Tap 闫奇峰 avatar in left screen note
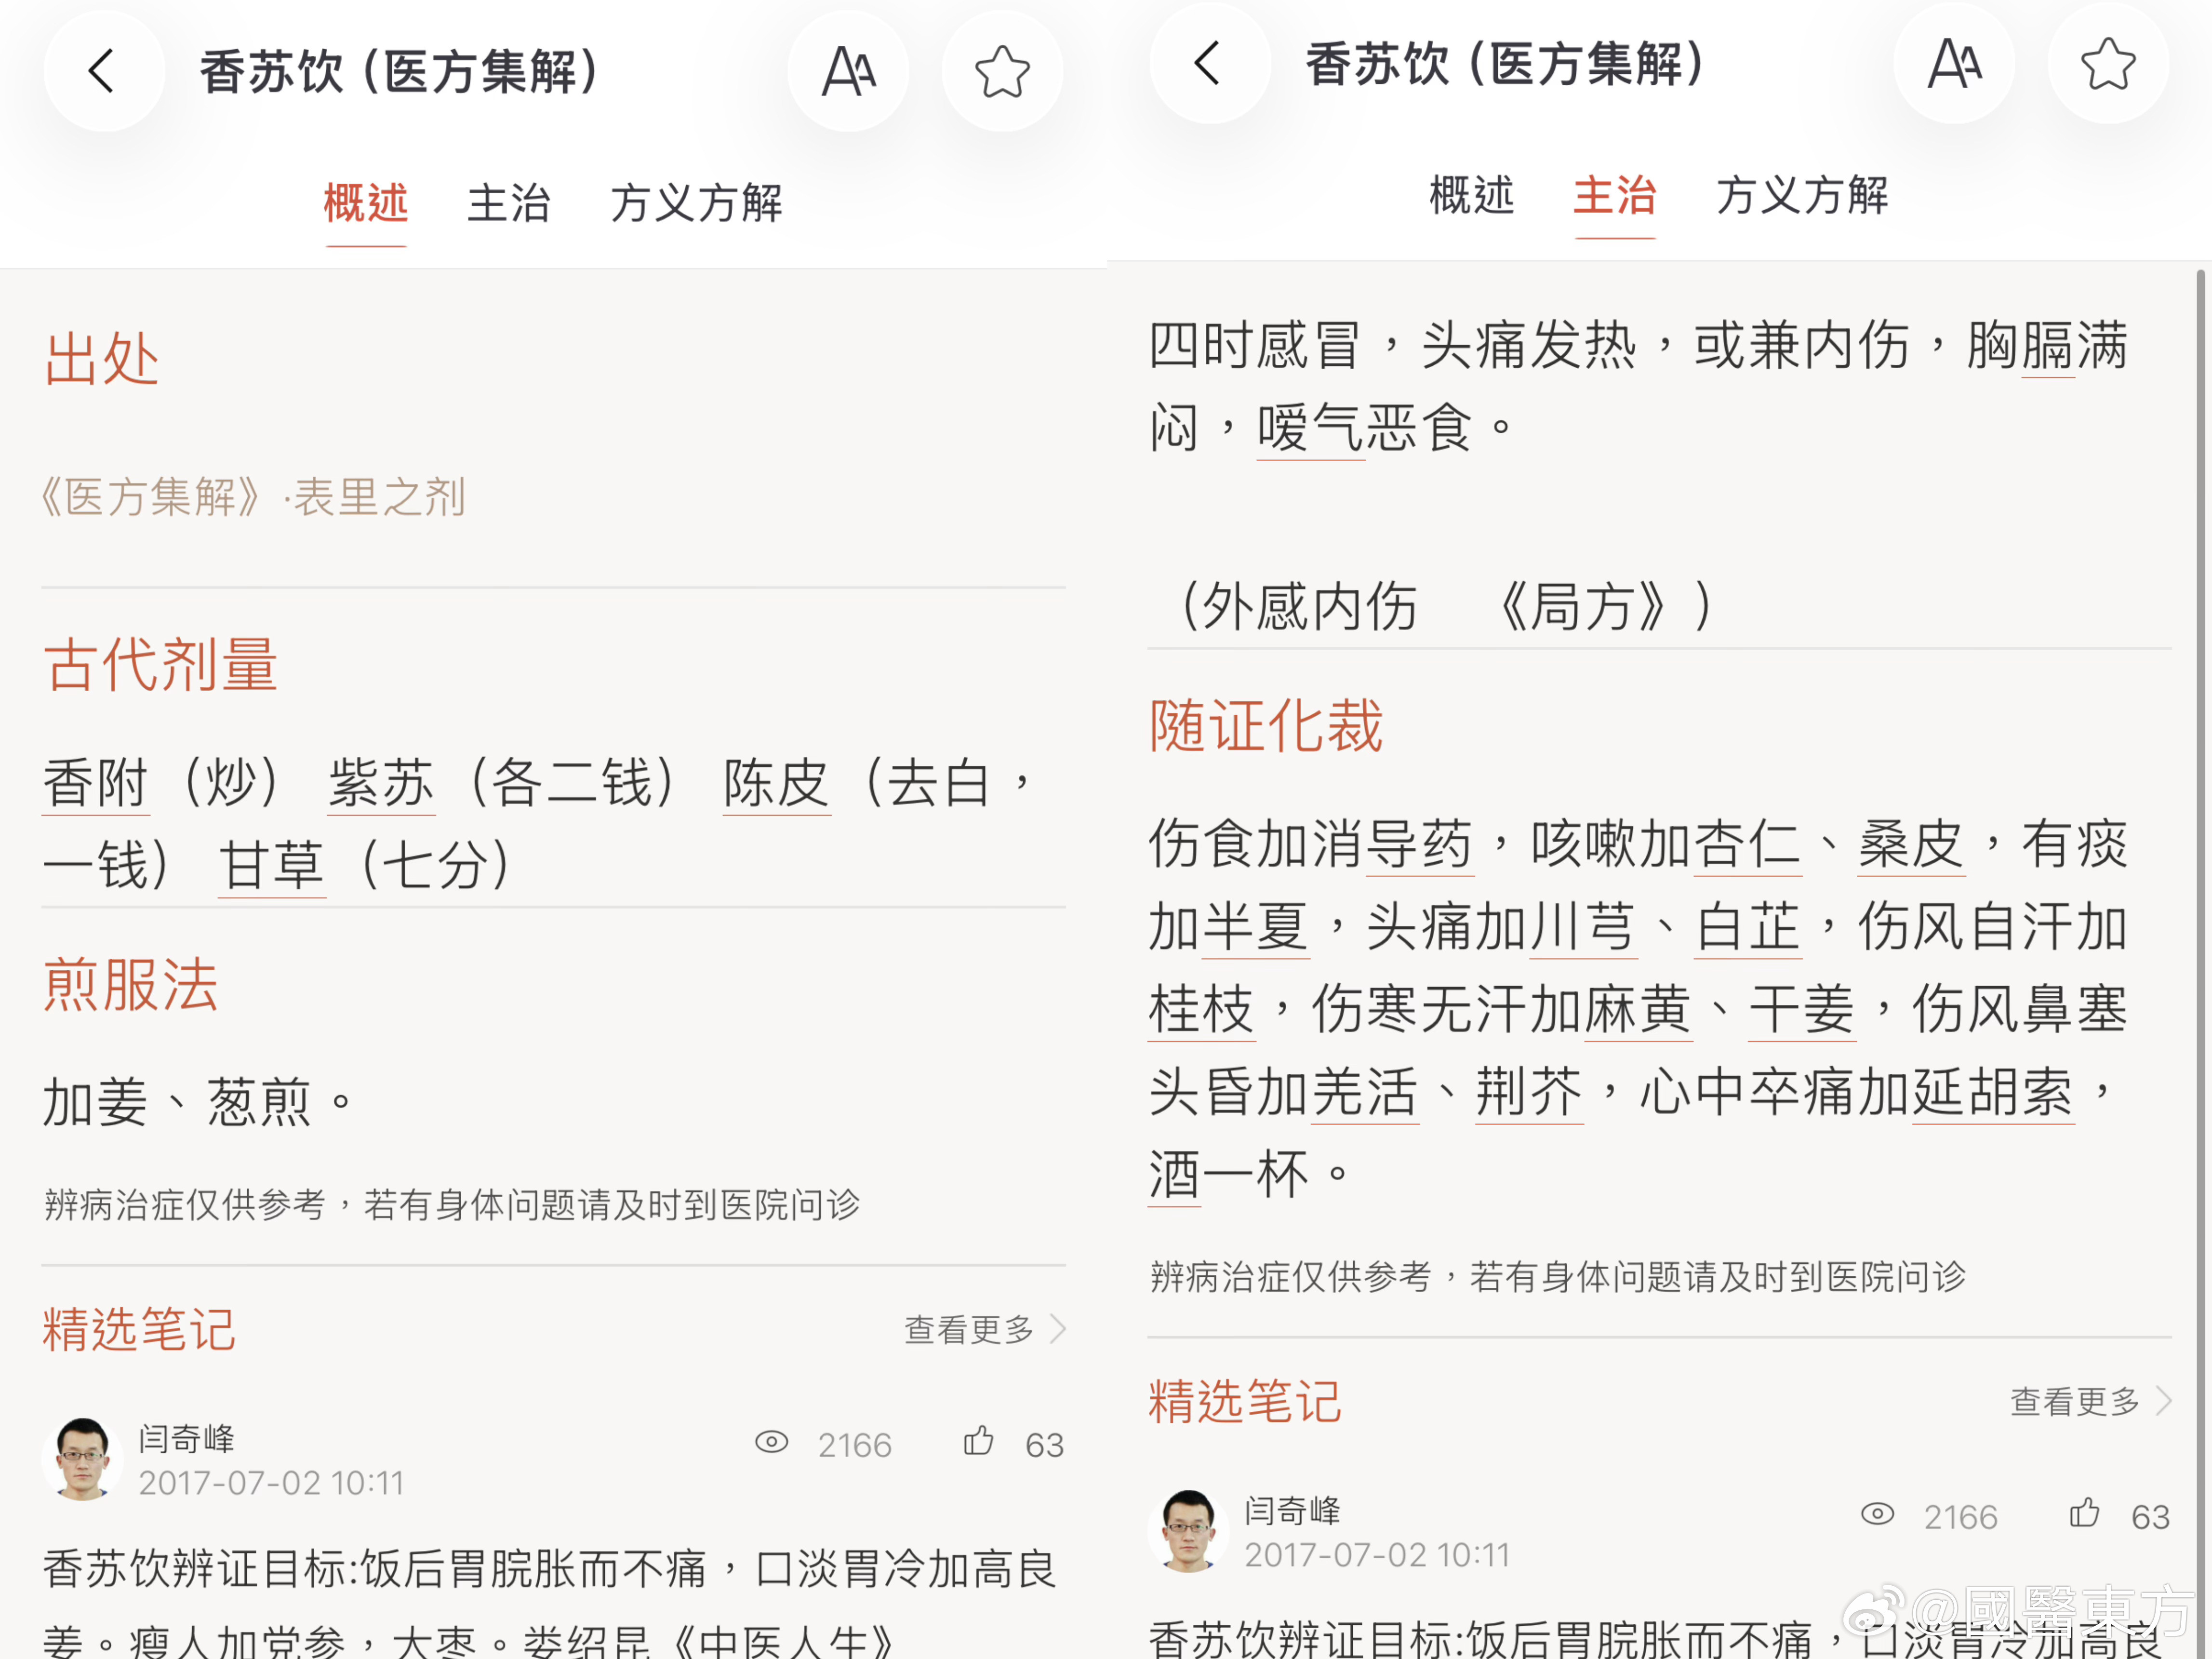2212x1659 pixels. click(x=82, y=1458)
